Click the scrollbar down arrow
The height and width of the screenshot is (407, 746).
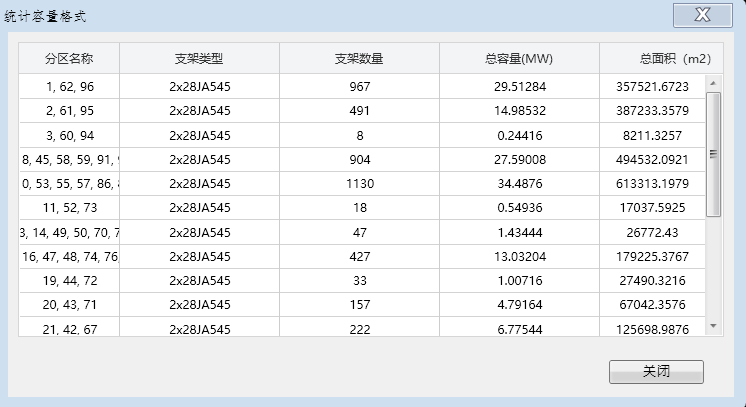[713, 326]
